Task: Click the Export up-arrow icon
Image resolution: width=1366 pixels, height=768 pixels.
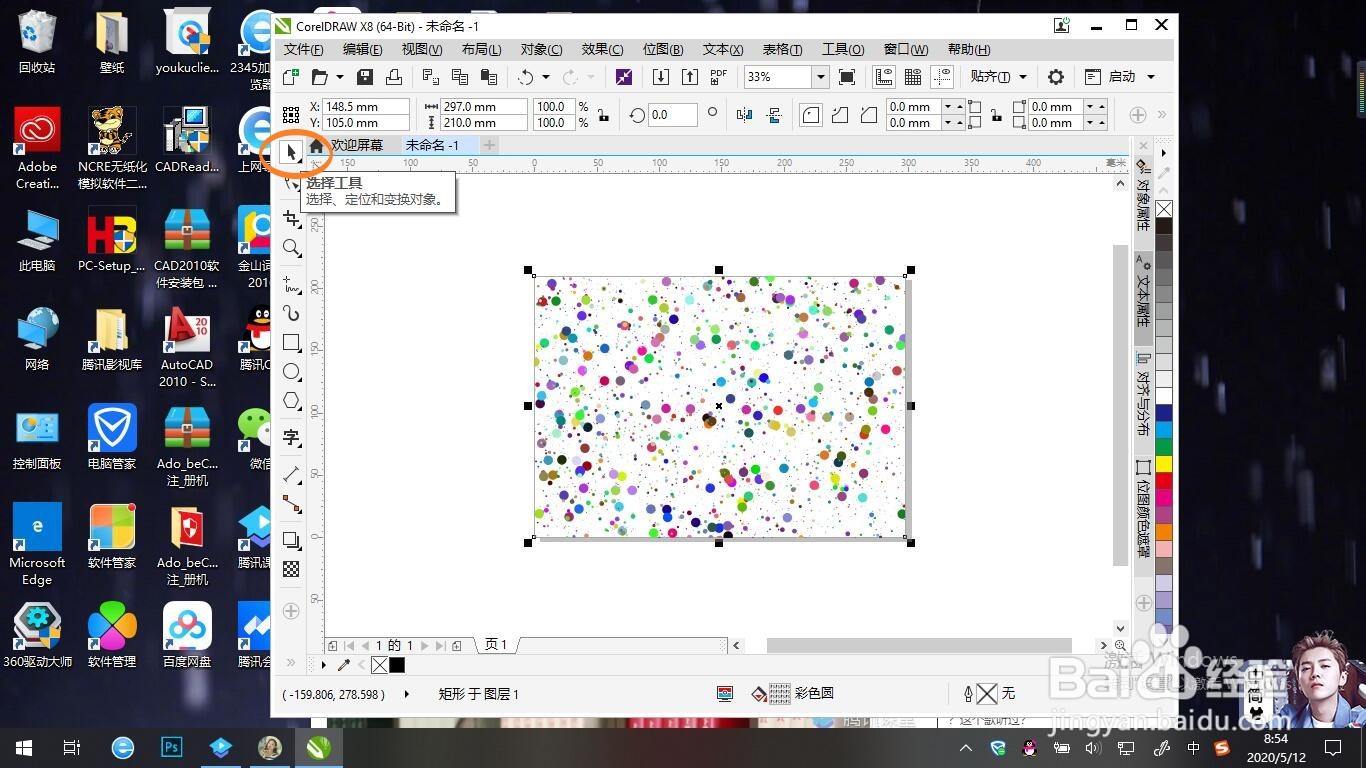Action: pos(690,77)
